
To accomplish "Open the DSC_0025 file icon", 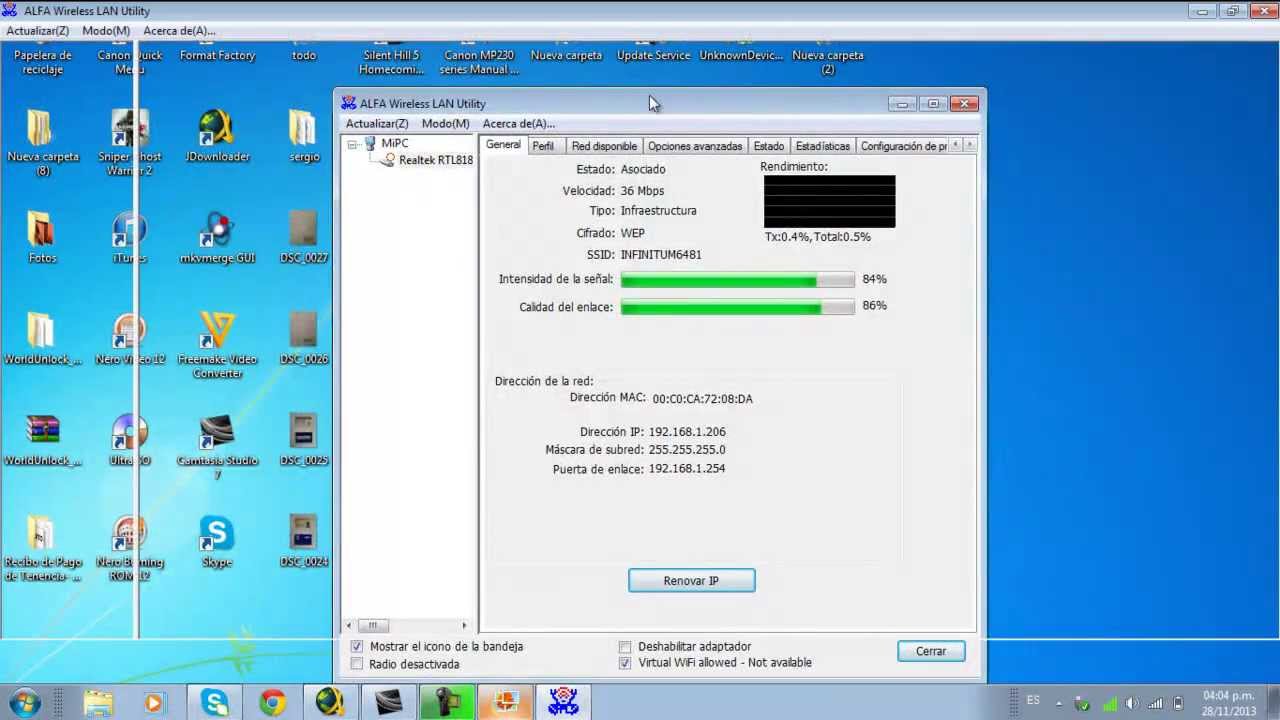I will click(x=304, y=439).
